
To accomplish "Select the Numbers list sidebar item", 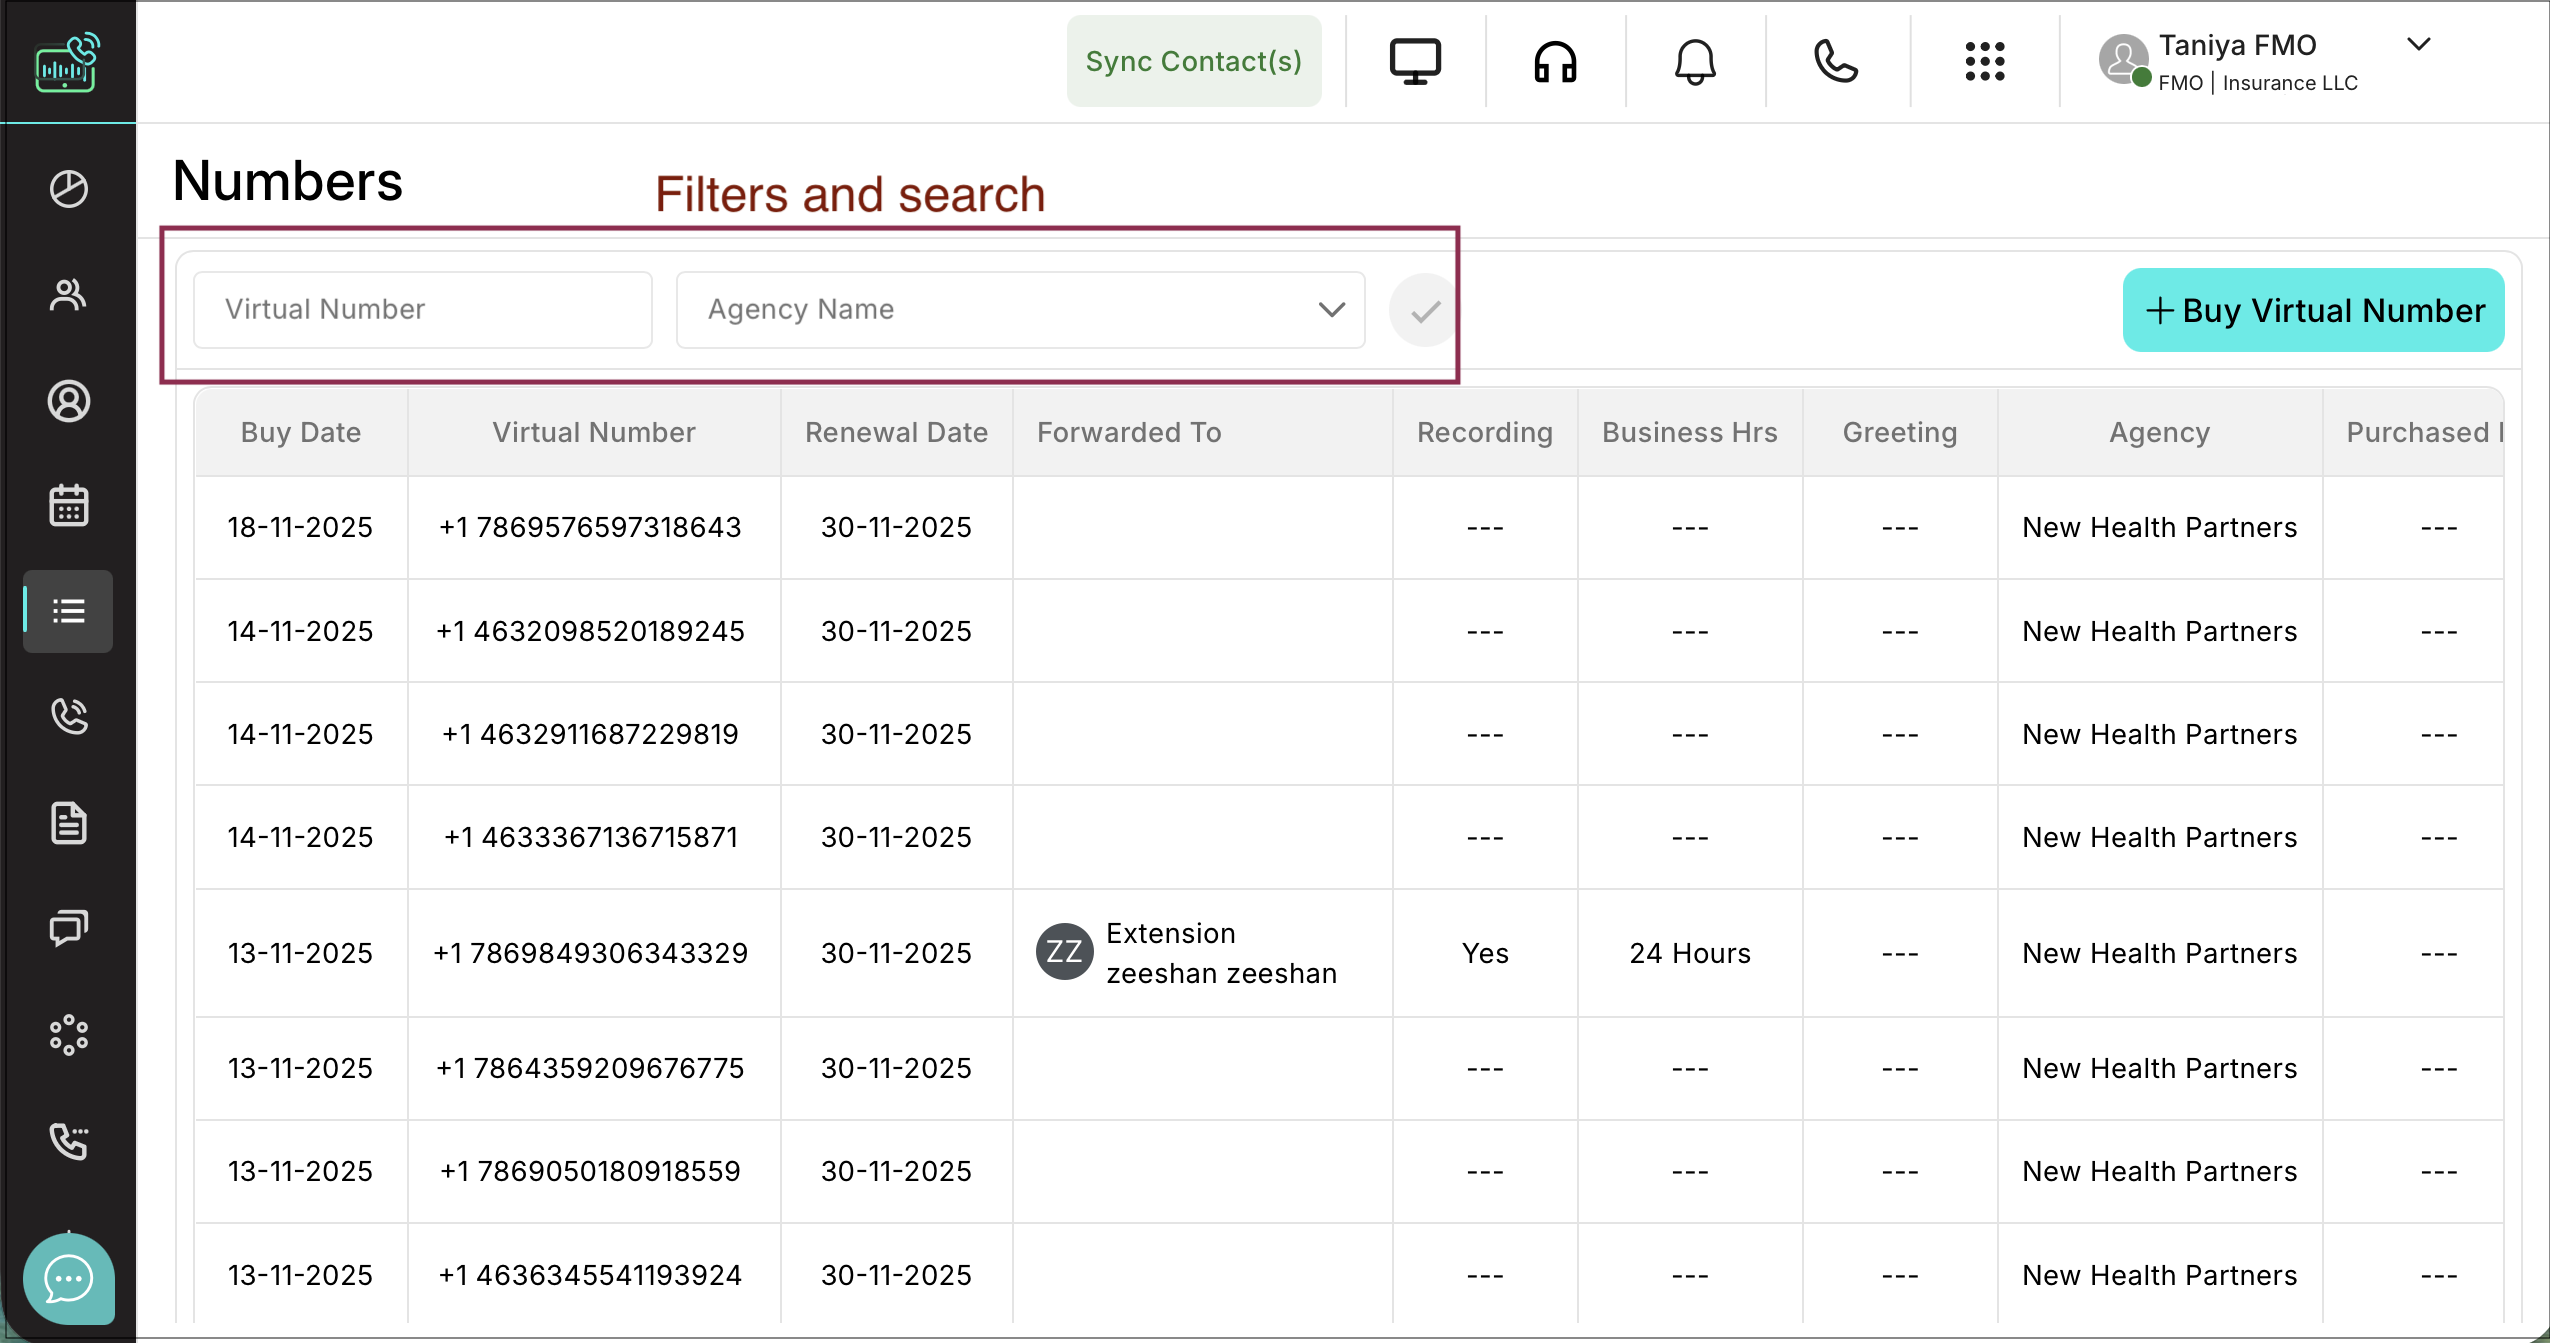I will (68, 611).
